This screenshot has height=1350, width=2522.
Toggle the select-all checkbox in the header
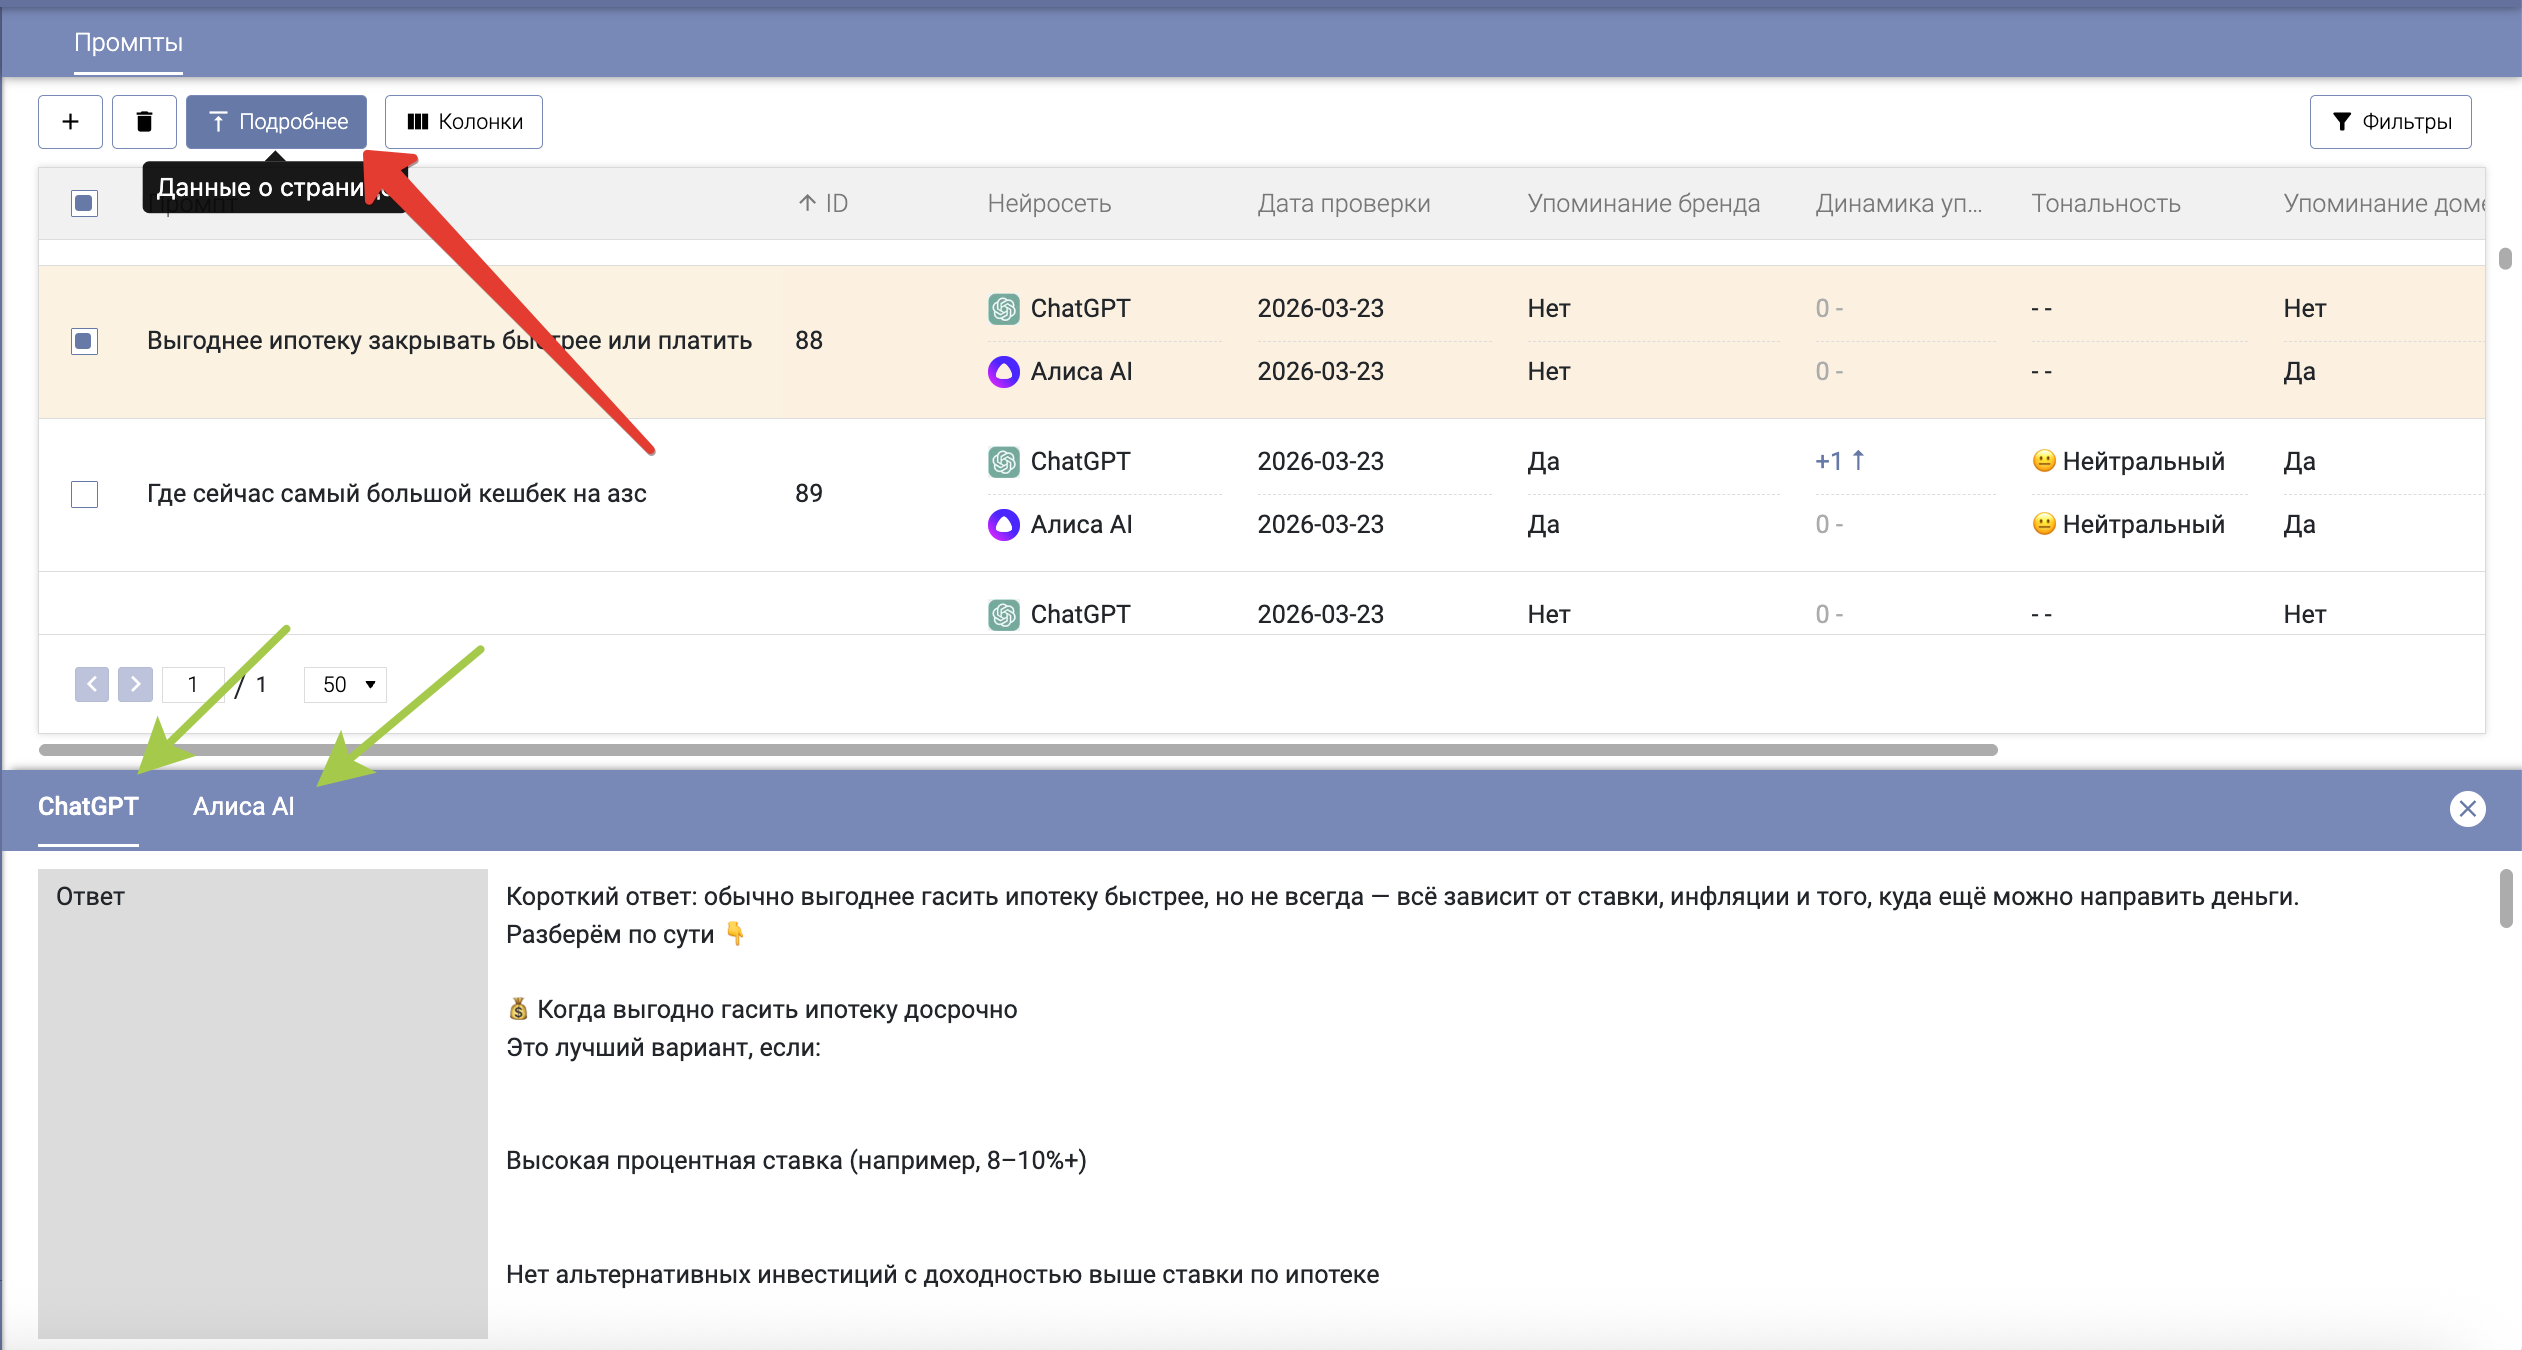[85, 204]
